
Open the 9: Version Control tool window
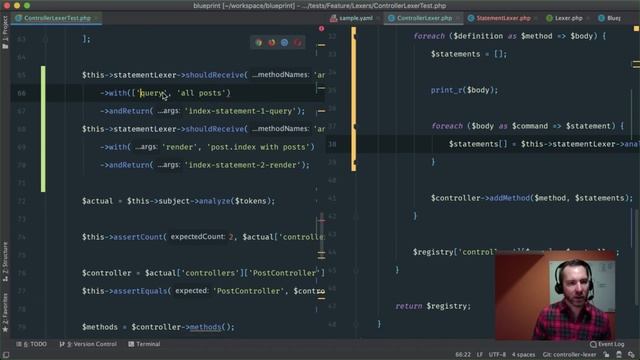coord(88,344)
